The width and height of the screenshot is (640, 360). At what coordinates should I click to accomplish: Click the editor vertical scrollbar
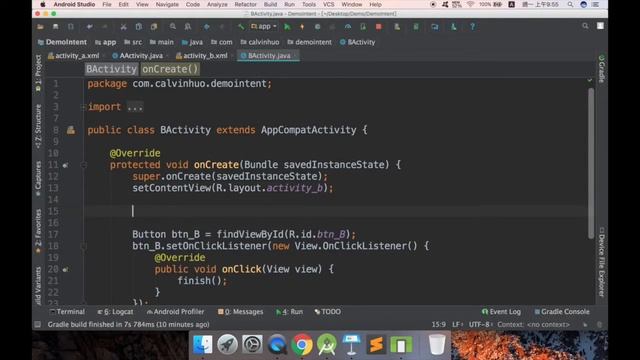(x=591, y=163)
